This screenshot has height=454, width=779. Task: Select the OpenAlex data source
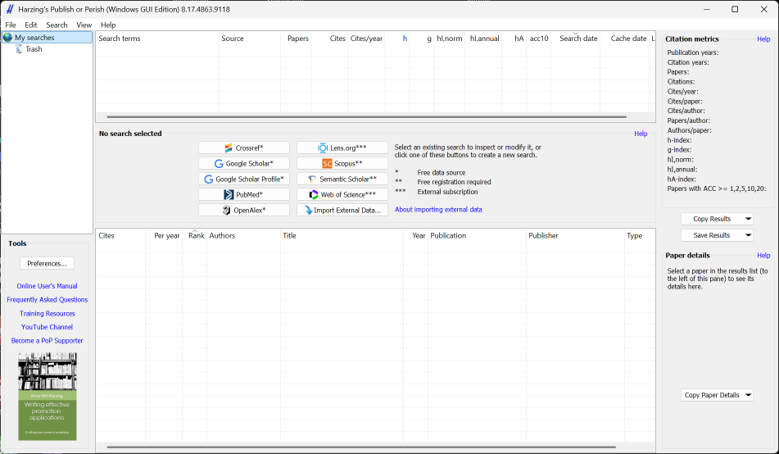point(244,211)
